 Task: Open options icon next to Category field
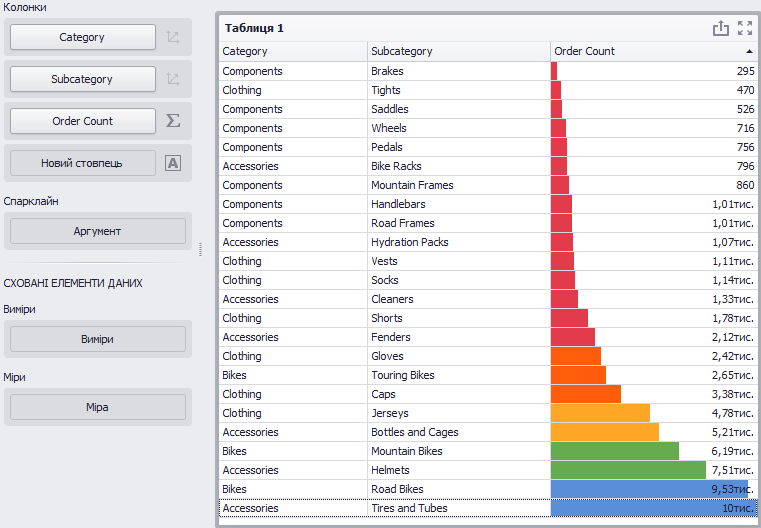pyautogui.click(x=173, y=37)
